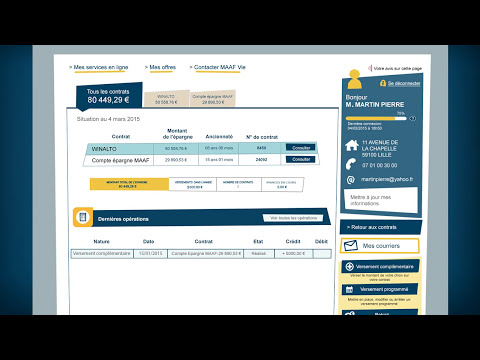Click the + 5000,00 € credit cell

click(293, 254)
